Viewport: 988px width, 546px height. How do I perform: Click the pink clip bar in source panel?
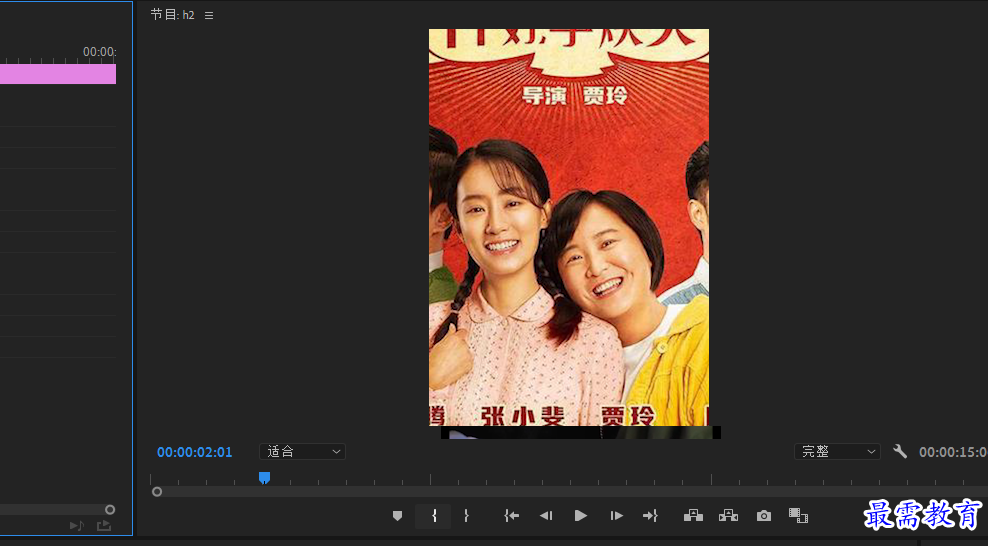pyautogui.click(x=58, y=74)
